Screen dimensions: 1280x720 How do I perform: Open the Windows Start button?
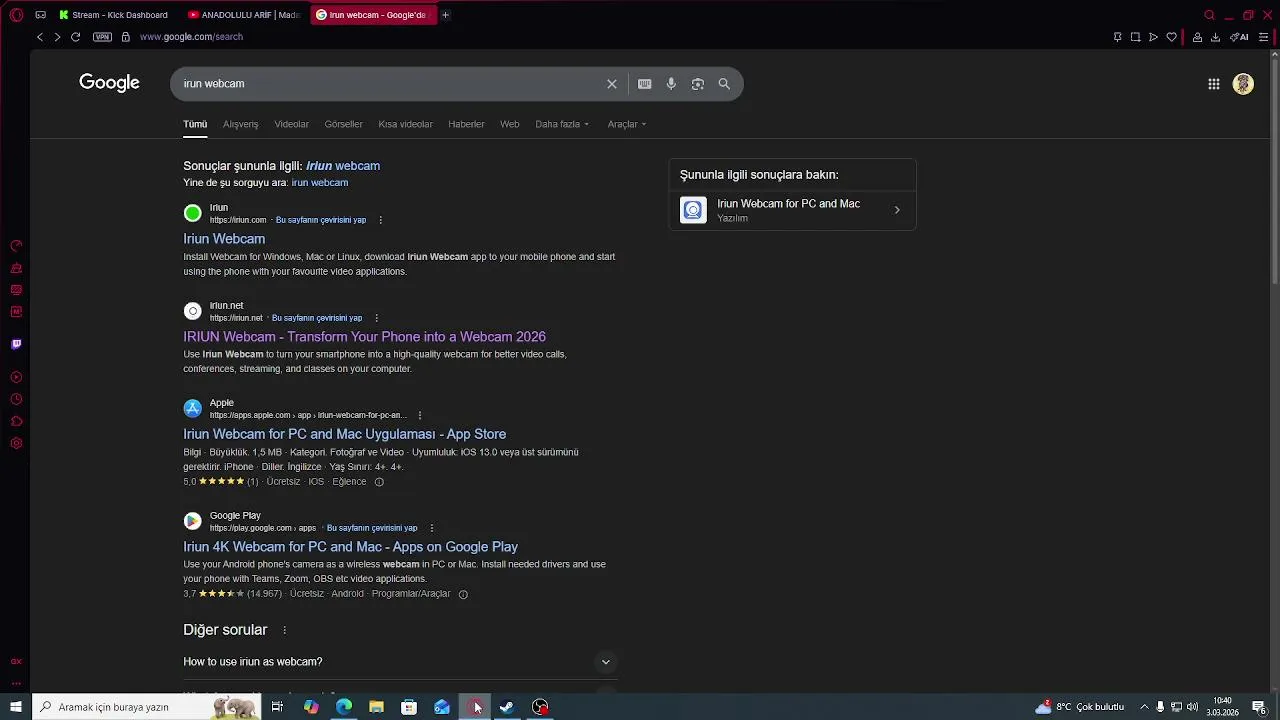click(16, 707)
